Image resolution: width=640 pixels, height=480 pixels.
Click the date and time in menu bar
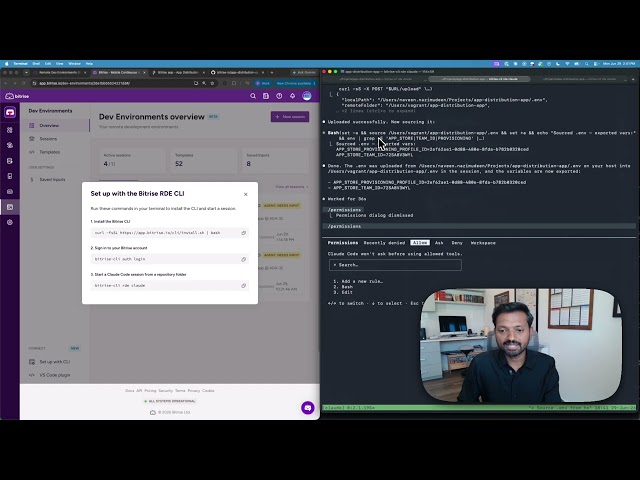click(619, 64)
